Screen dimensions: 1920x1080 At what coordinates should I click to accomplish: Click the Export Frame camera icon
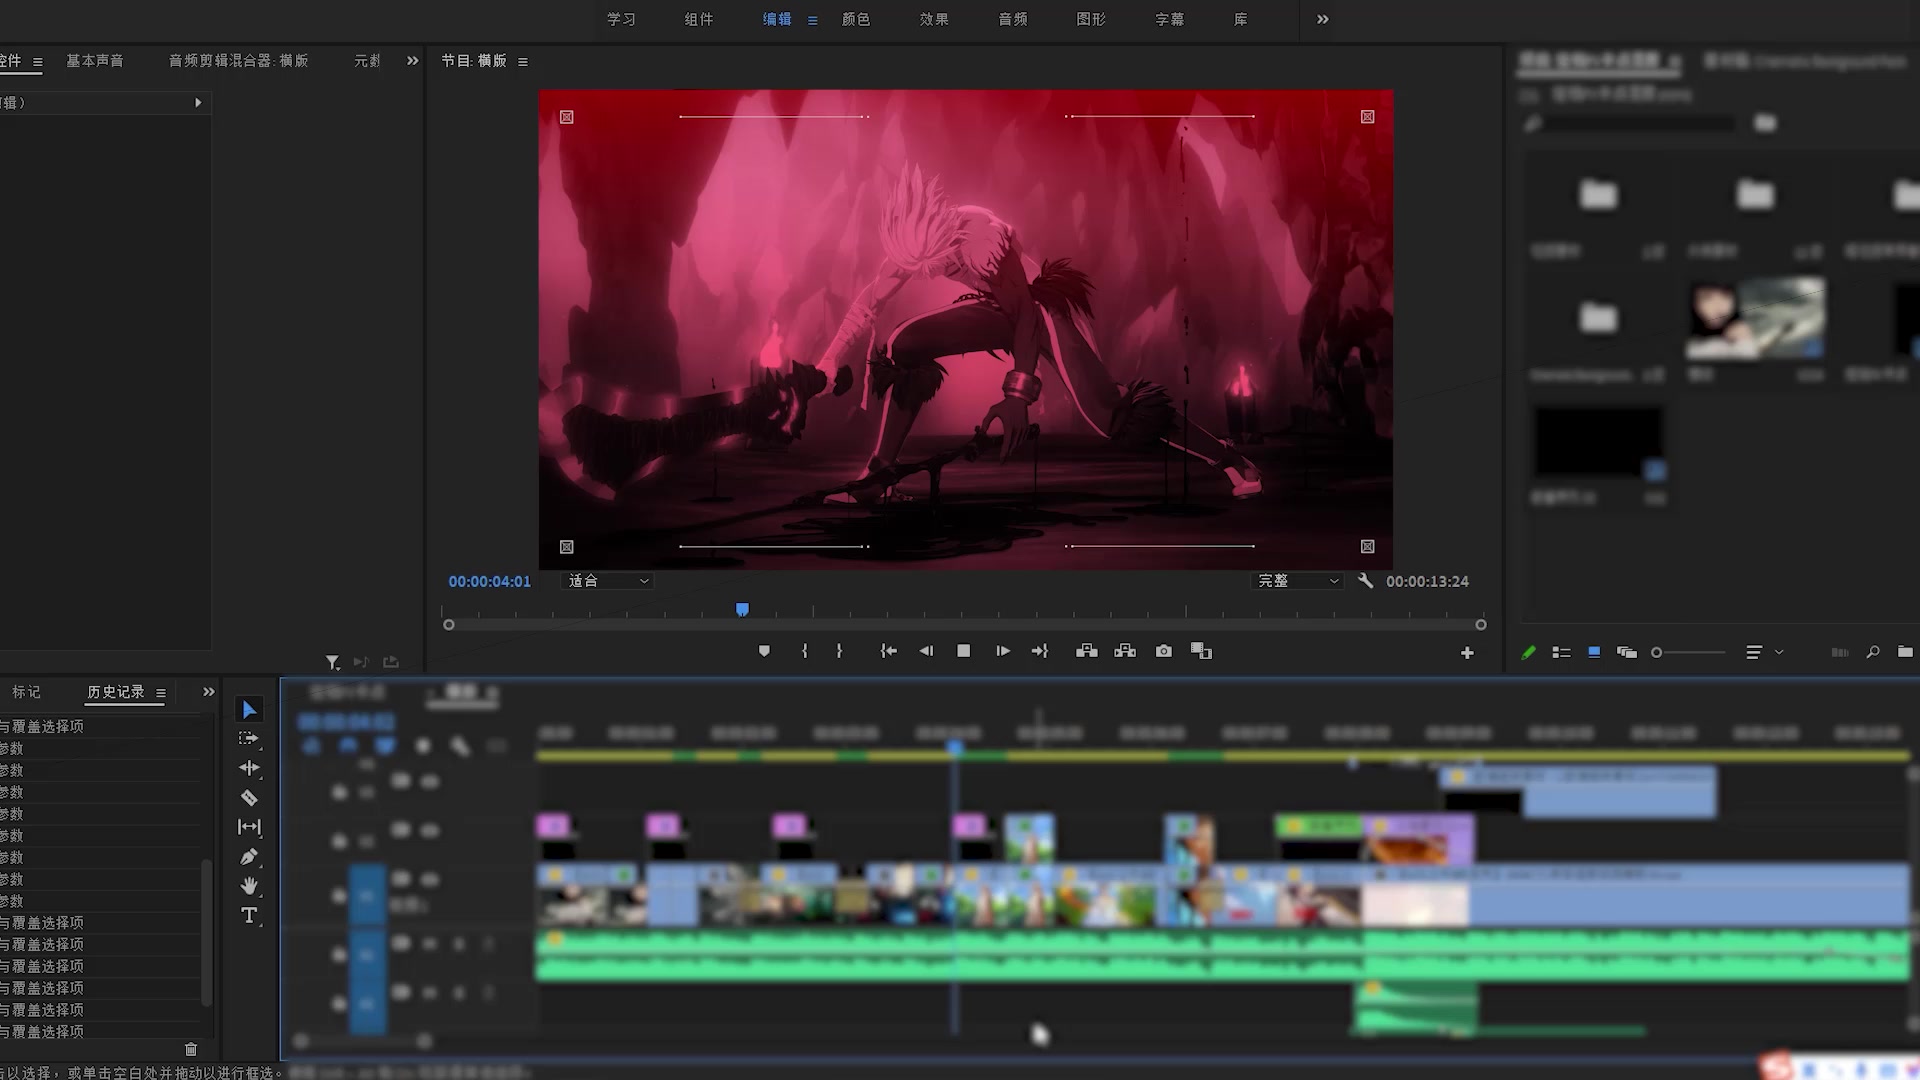(1164, 651)
